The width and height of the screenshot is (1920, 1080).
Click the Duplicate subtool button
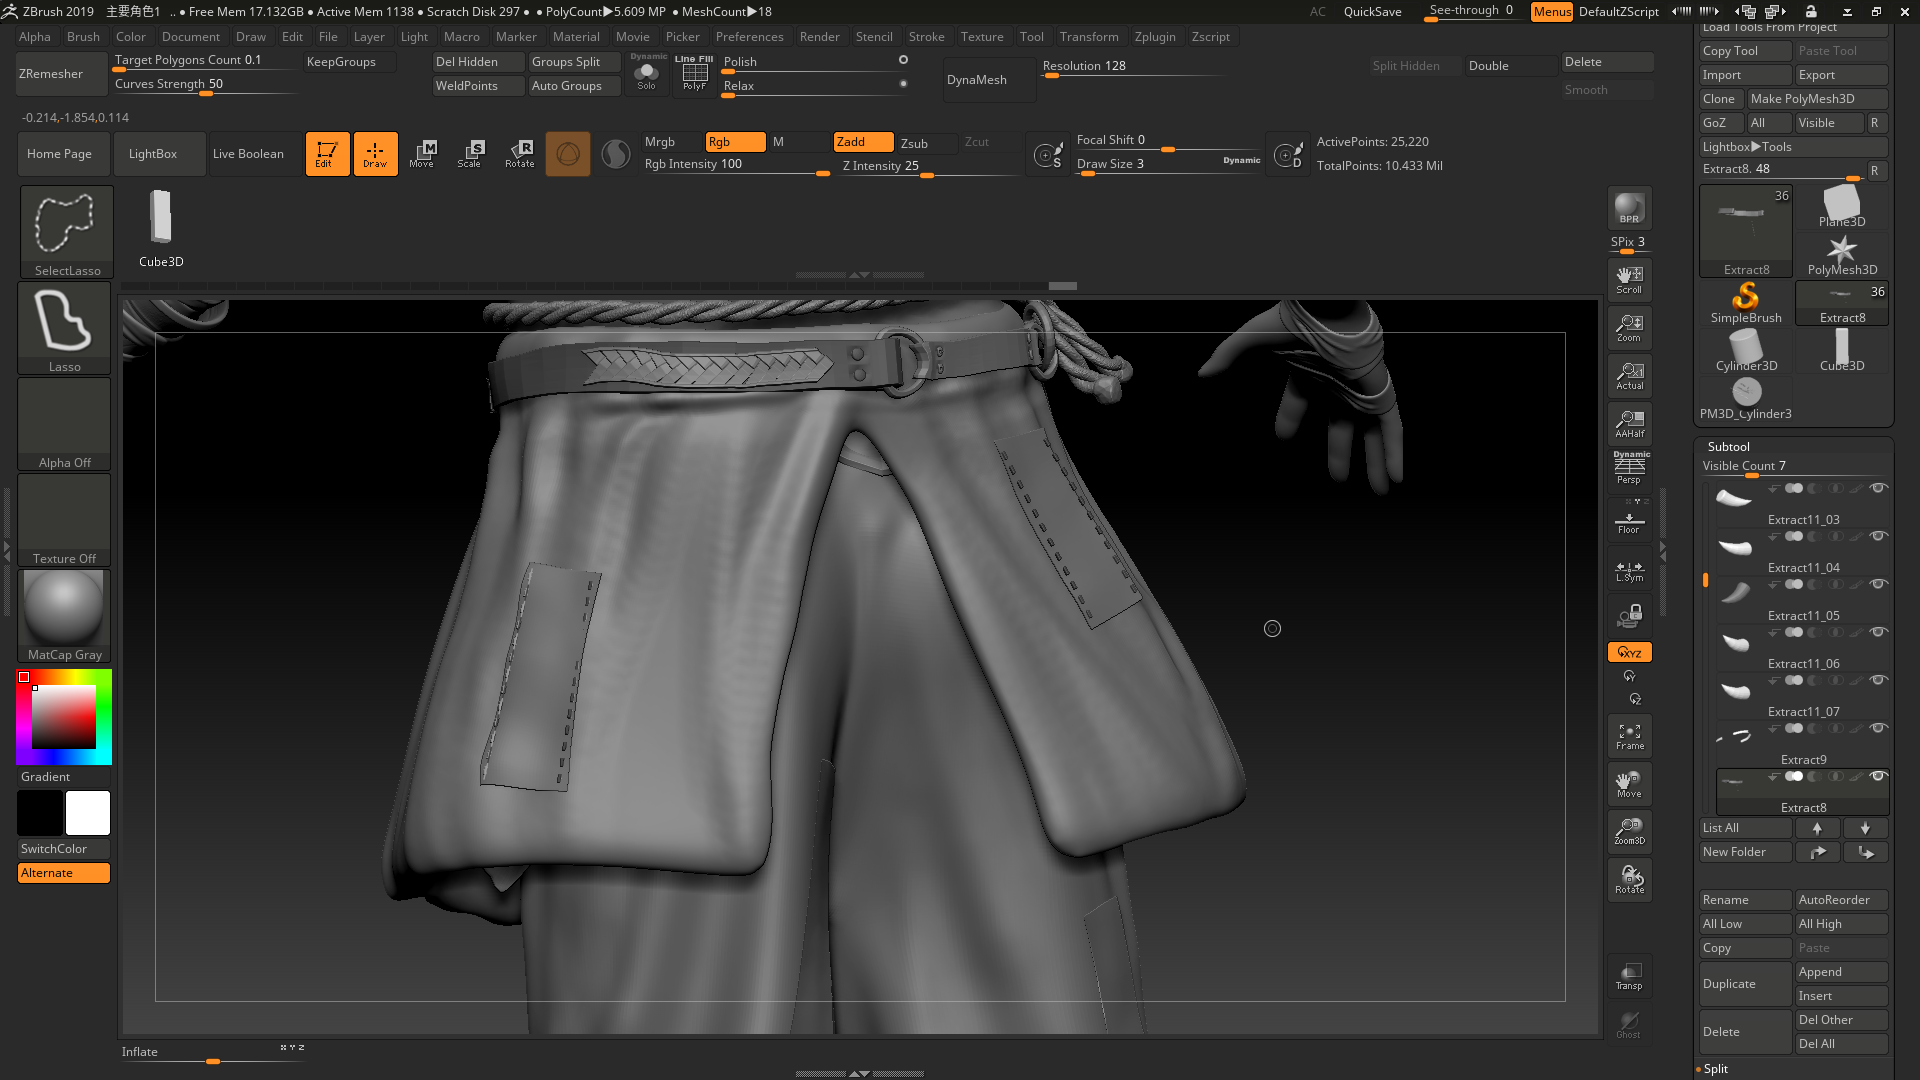pos(1745,984)
